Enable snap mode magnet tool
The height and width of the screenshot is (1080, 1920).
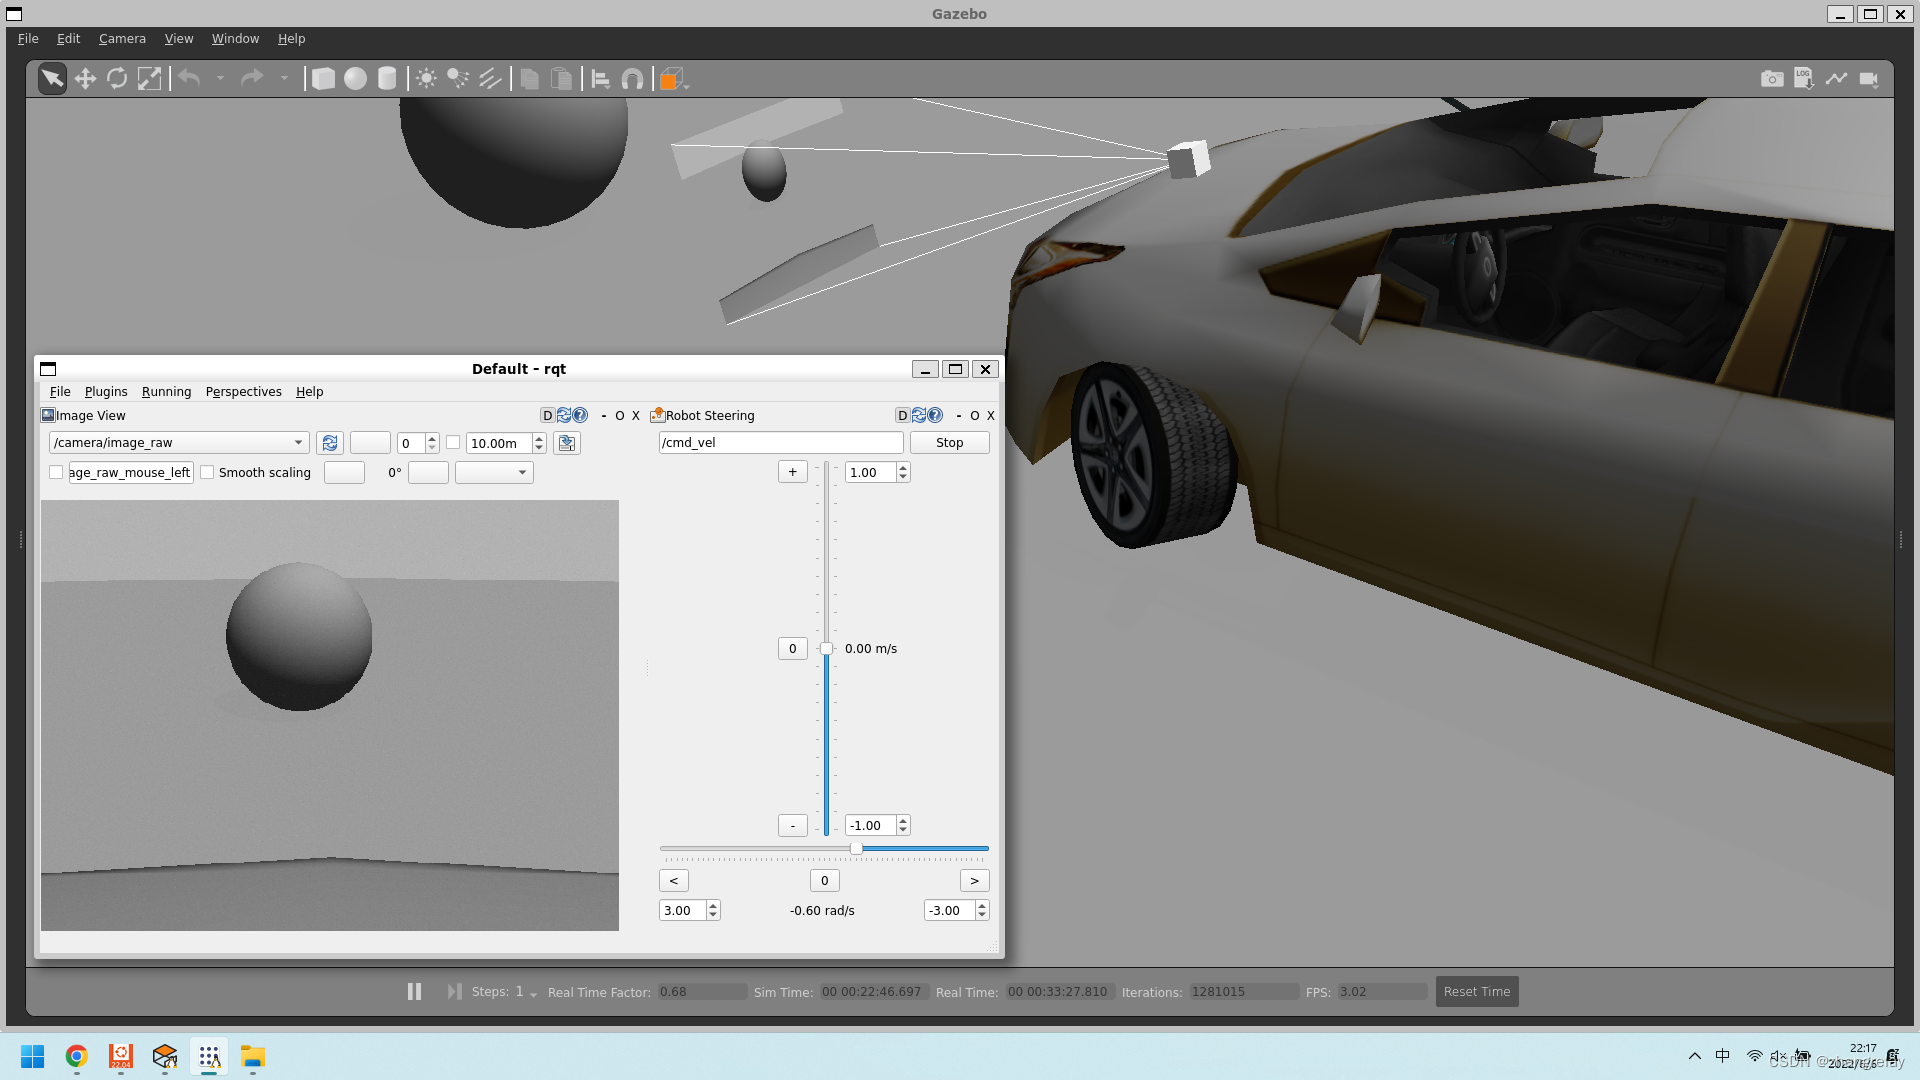click(632, 79)
